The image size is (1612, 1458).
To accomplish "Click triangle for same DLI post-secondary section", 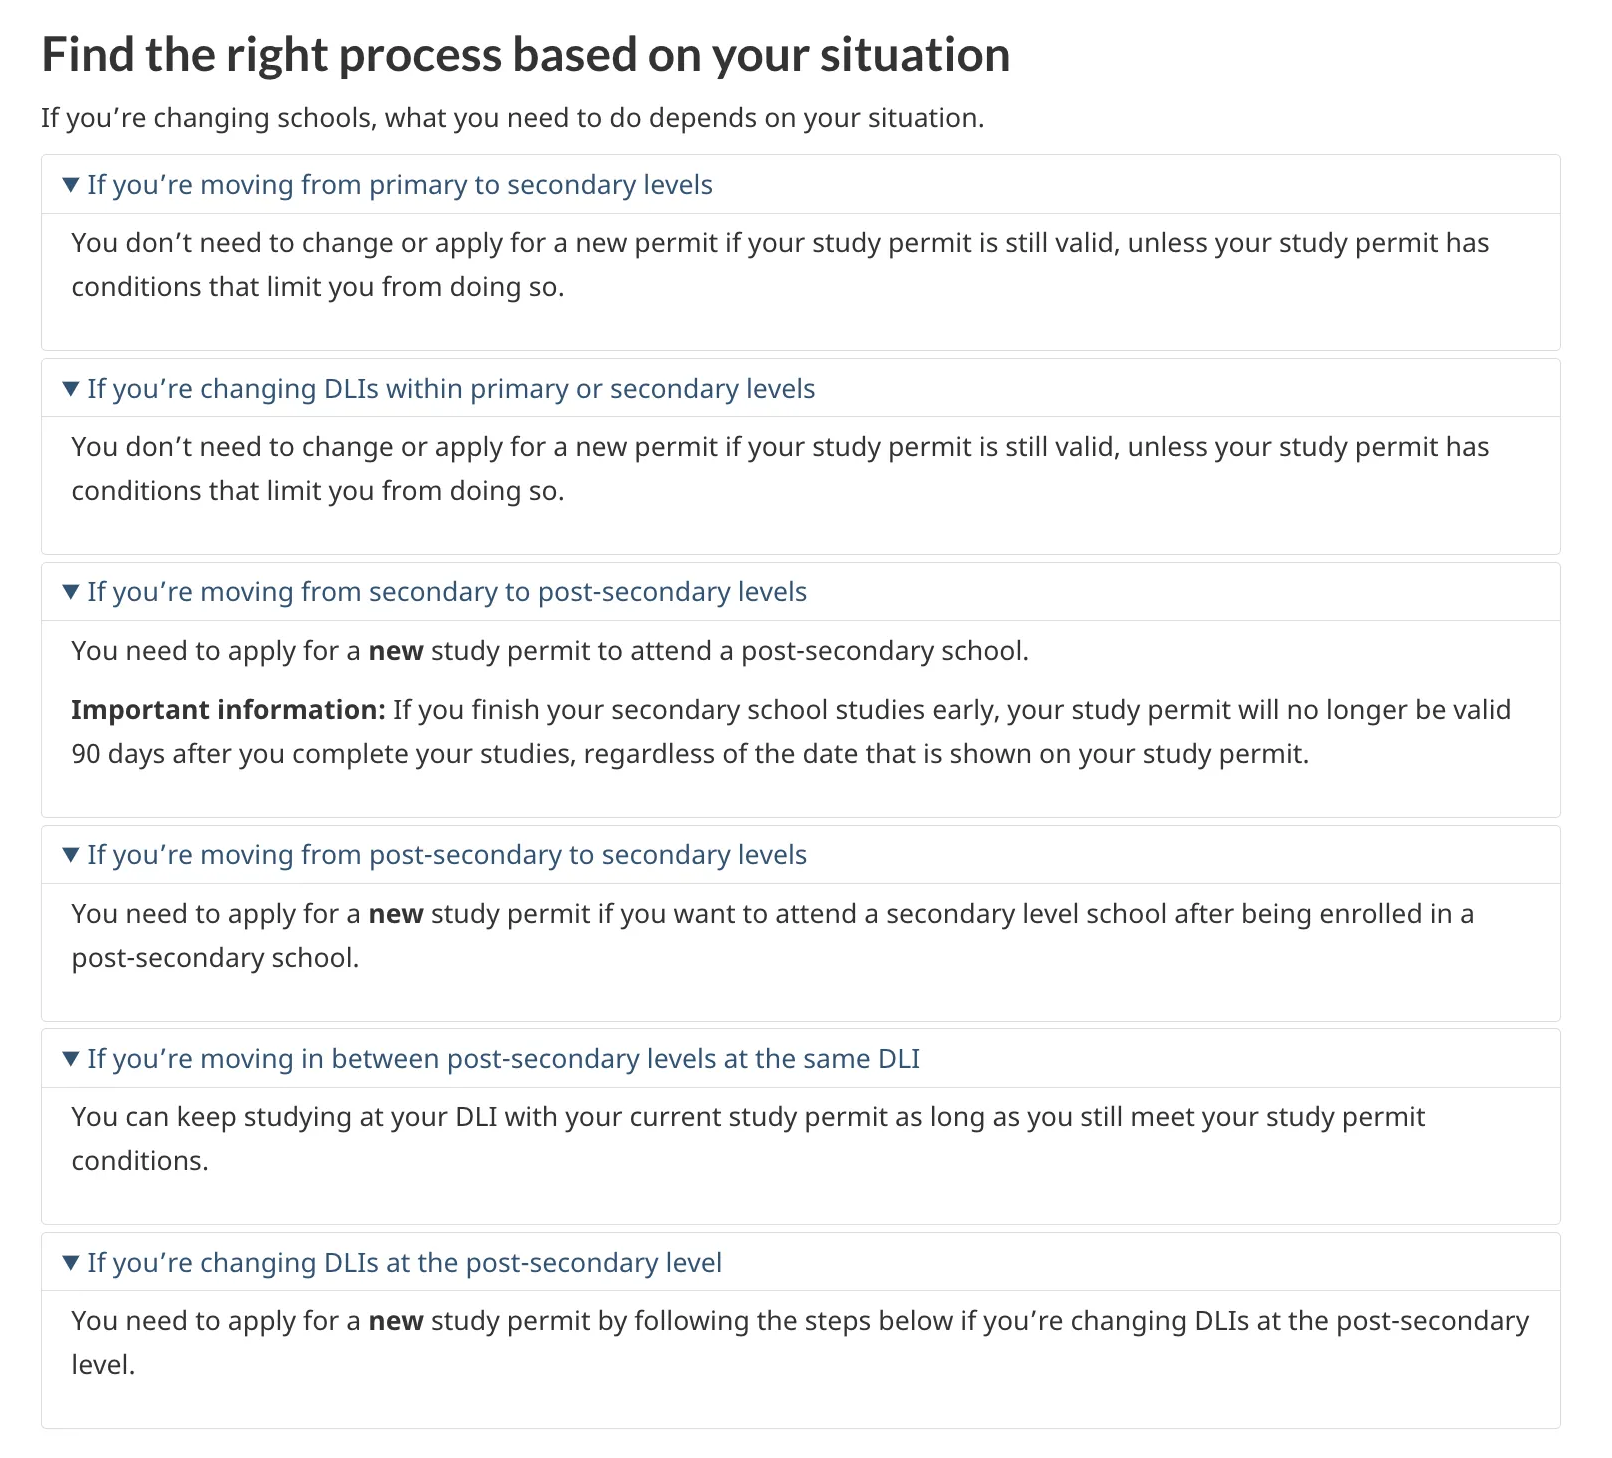I will point(70,1059).
